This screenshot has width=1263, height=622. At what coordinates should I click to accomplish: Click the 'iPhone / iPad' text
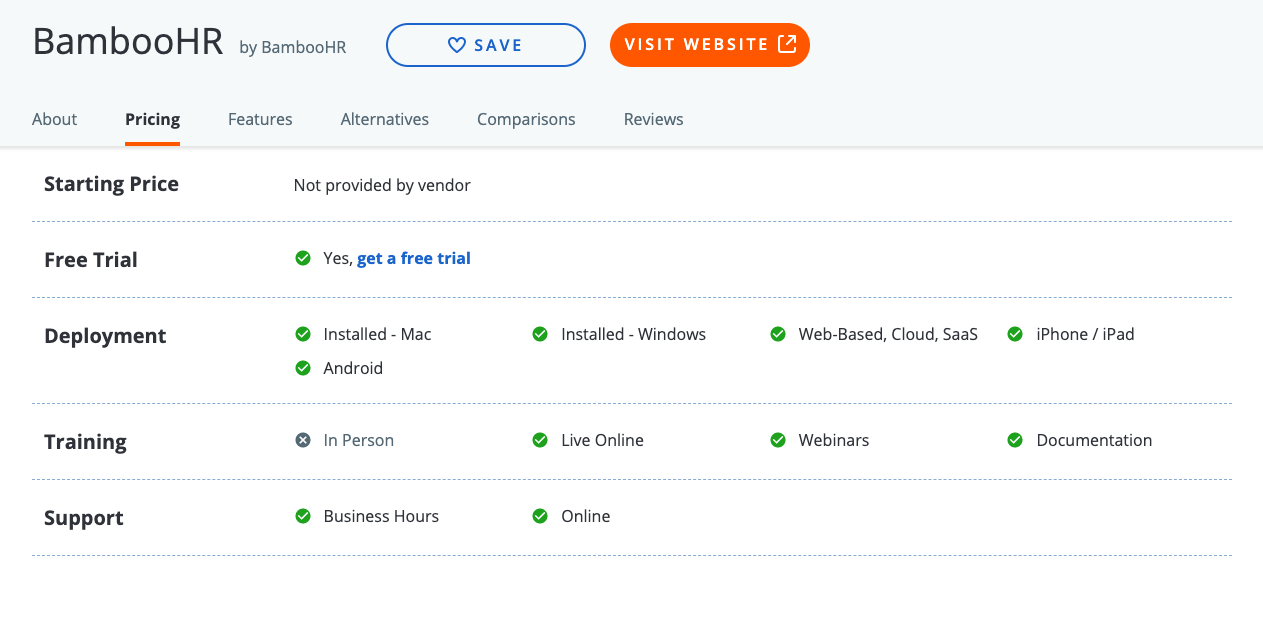pyautogui.click(x=1086, y=334)
